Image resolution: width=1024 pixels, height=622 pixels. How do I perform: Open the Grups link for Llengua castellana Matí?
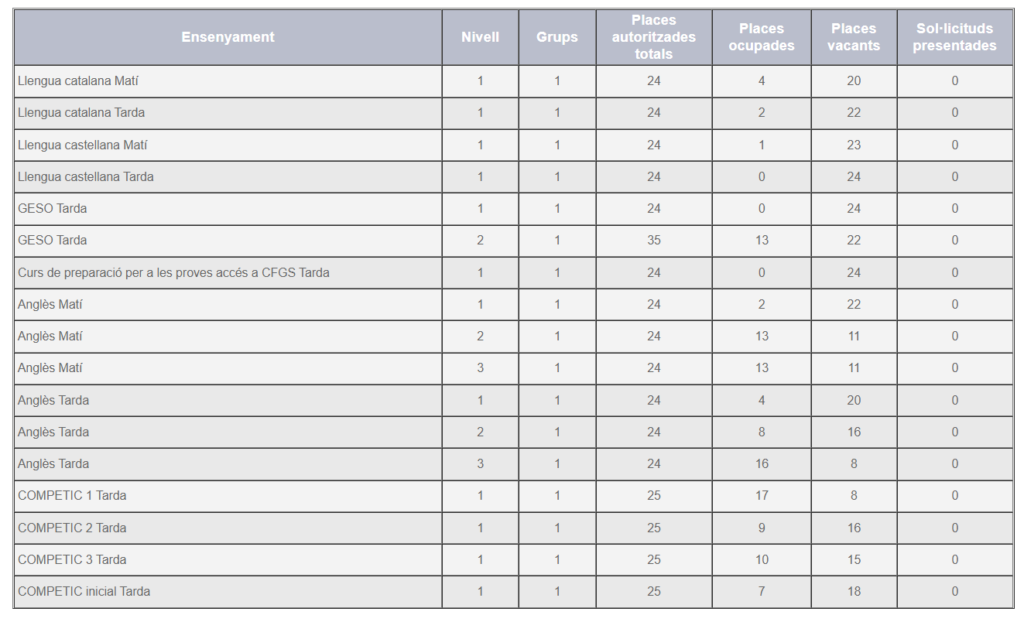tap(557, 145)
